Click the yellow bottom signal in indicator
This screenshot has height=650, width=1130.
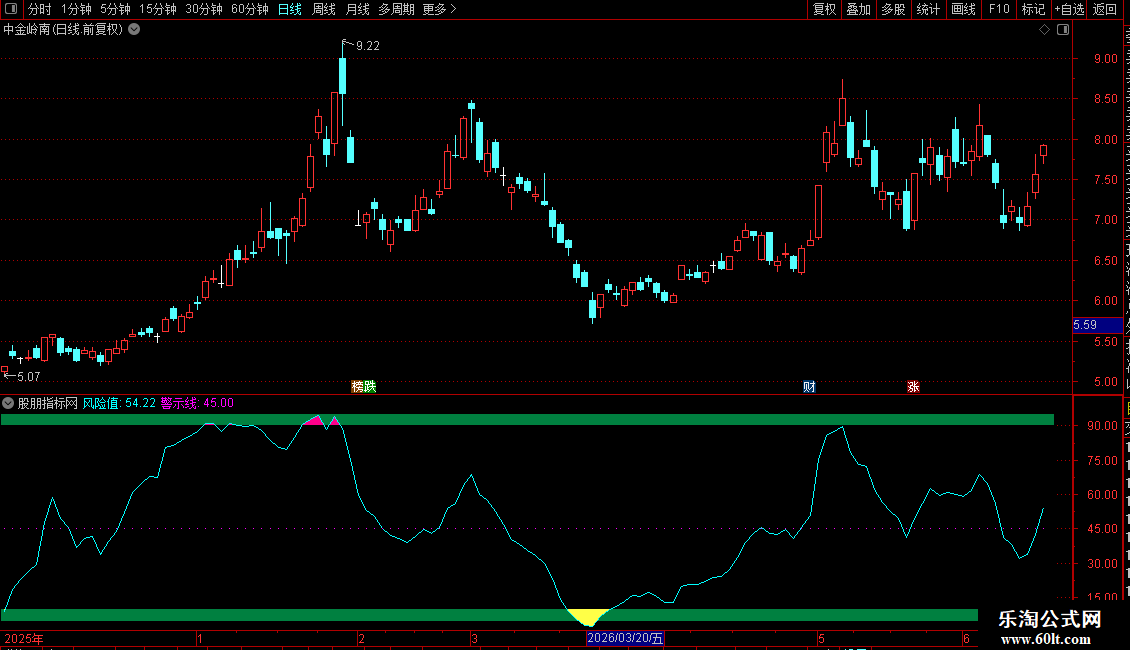click(588, 617)
